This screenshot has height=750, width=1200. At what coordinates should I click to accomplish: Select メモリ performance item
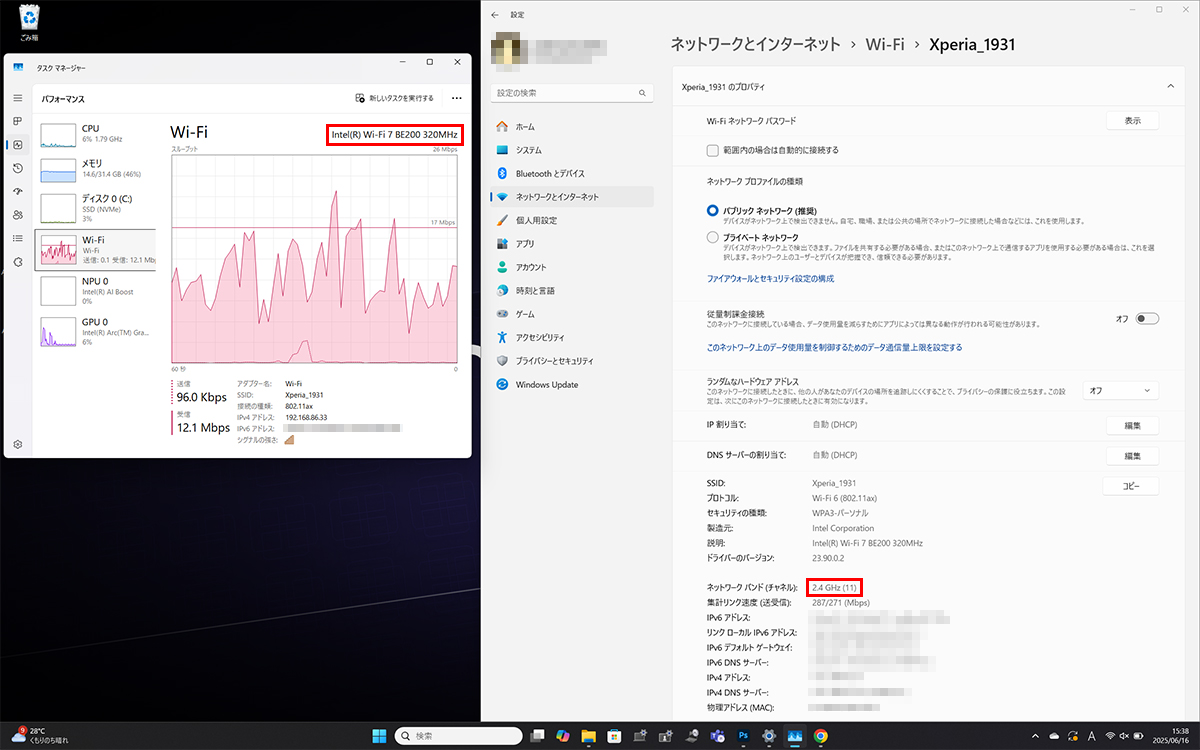[96, 169]
